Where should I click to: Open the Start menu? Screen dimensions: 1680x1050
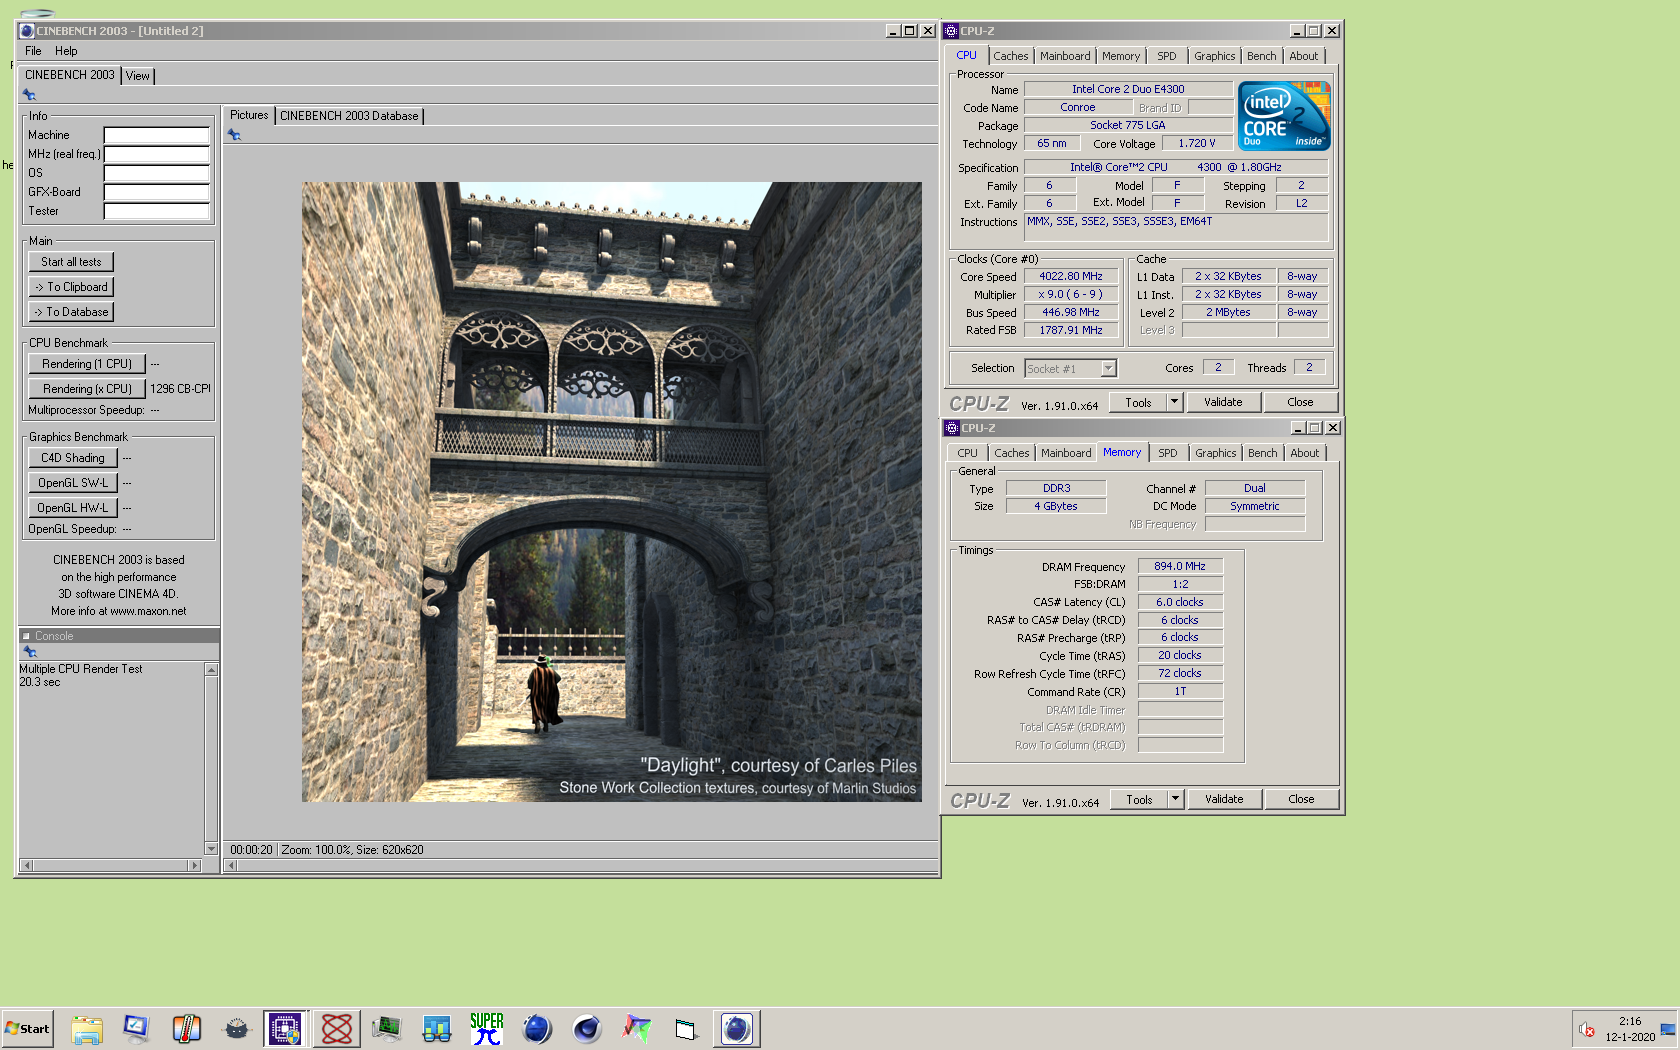pos(27,1029)
